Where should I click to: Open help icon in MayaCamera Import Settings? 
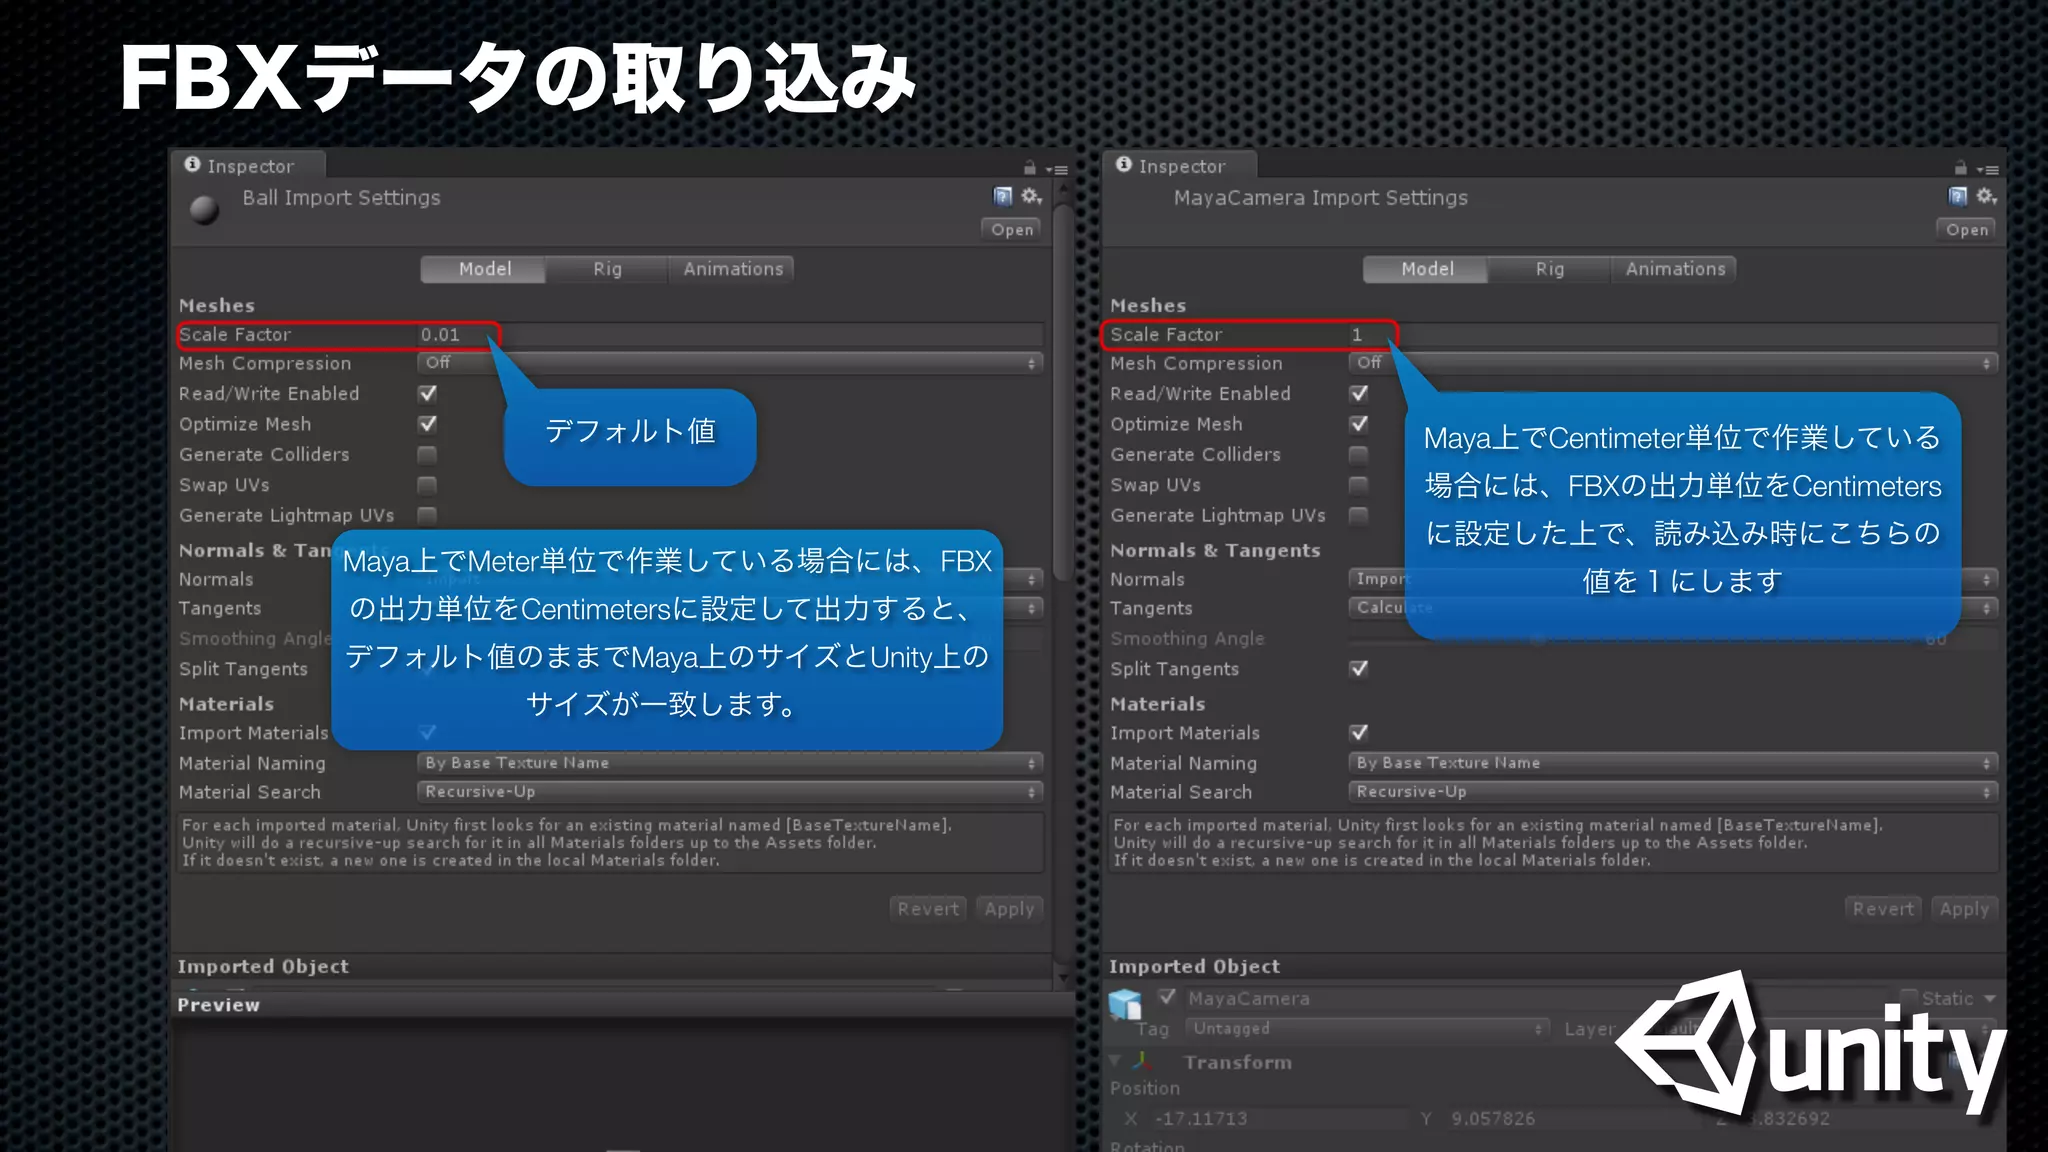click(1958, 196)
